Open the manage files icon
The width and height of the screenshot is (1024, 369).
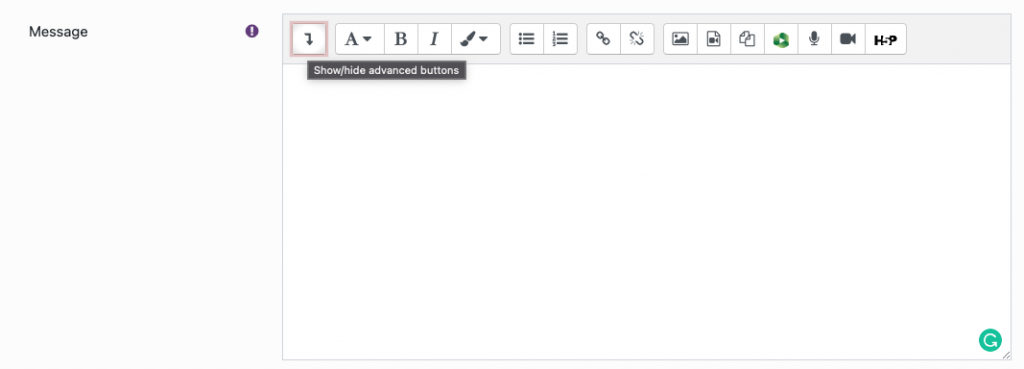(x=747, y=39)
